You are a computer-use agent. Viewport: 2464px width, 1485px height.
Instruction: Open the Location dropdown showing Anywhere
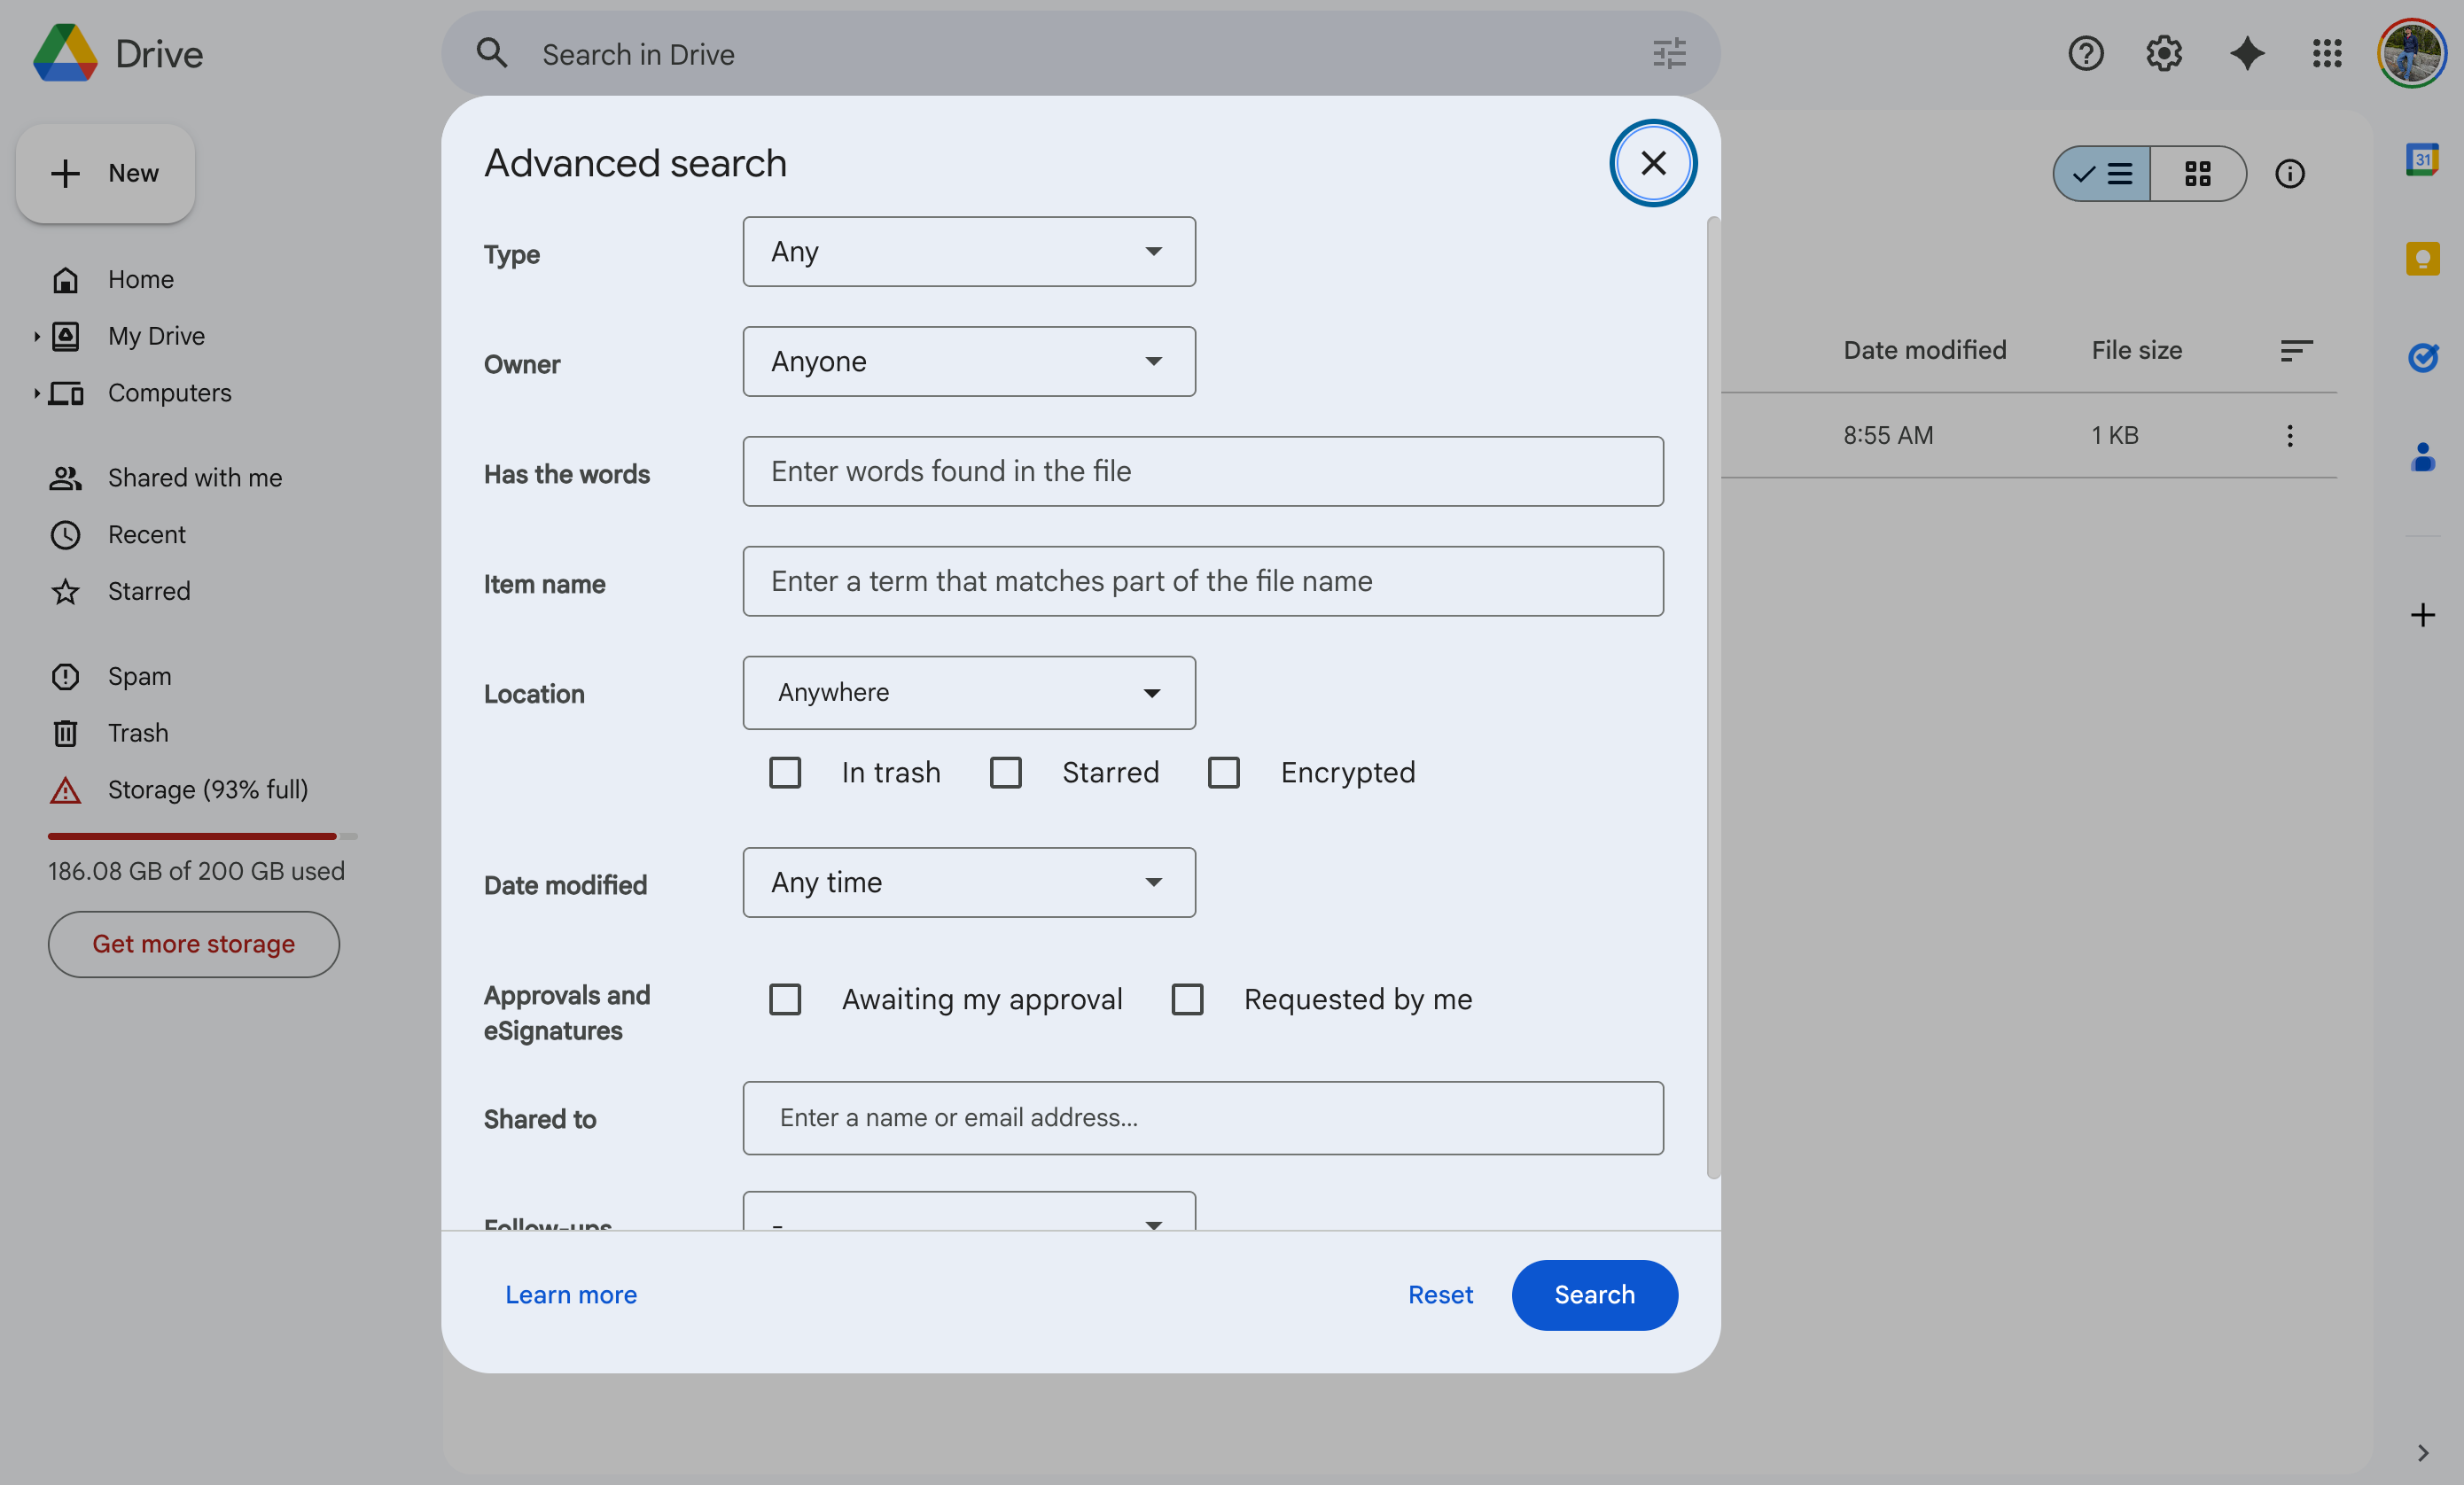pos(968,692)
